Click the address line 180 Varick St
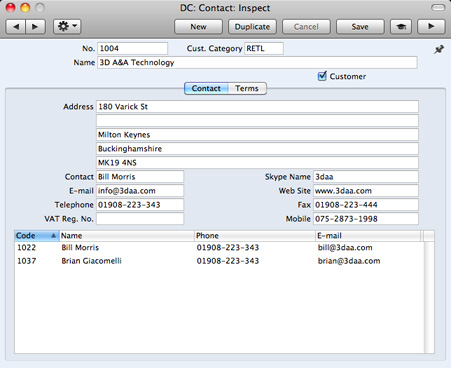Viewport: 451px width, 368px height. click(257, 107)
